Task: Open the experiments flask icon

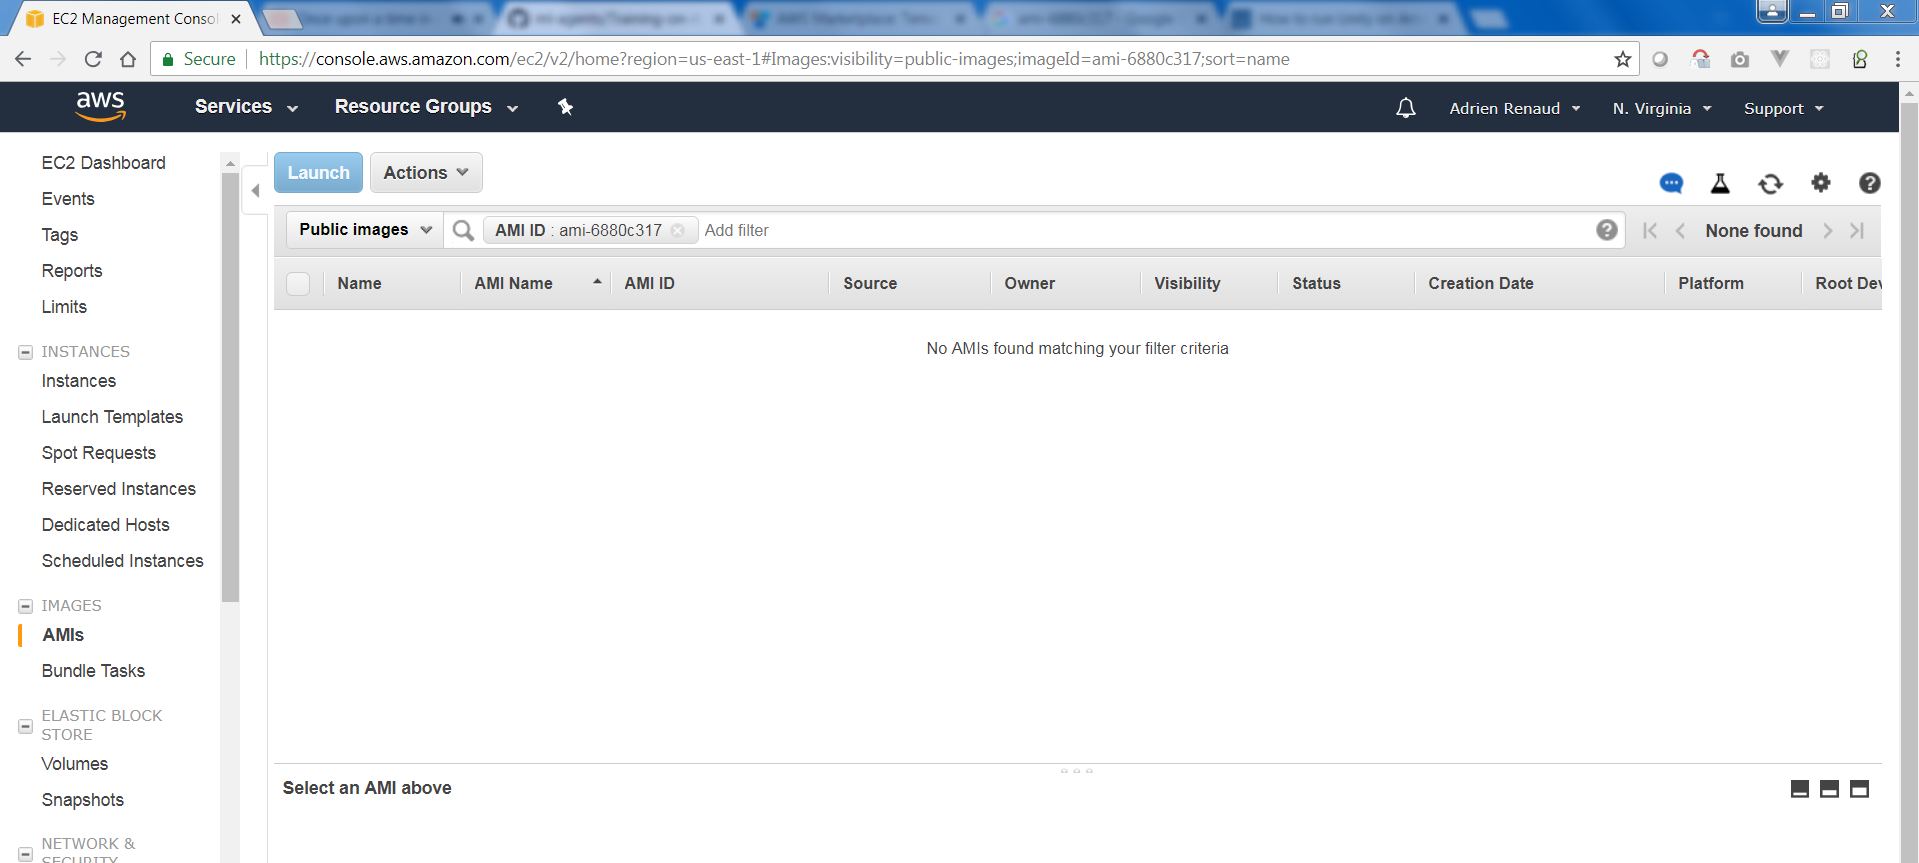Action: 1720,183
